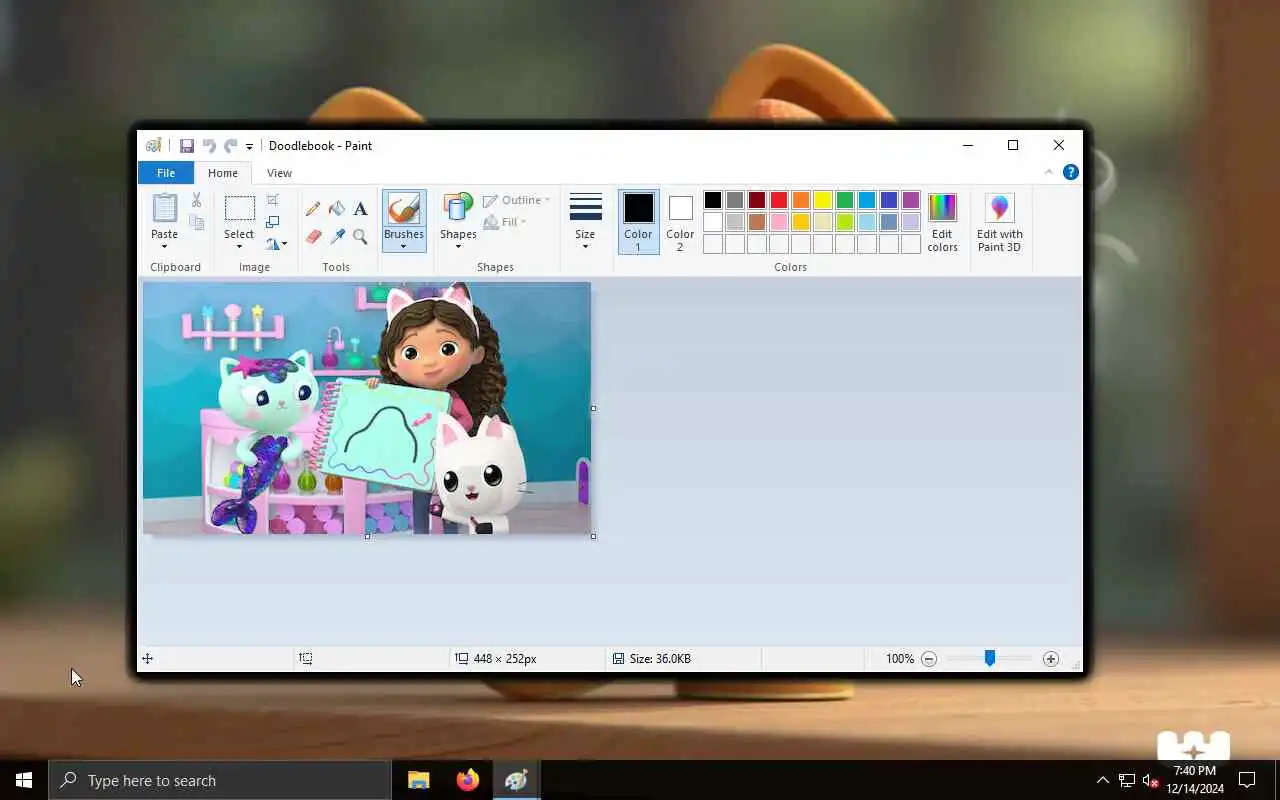Click the '100%' zoom level text
This screenshot has width=1280, height=800.
click(x=900, y=659)
